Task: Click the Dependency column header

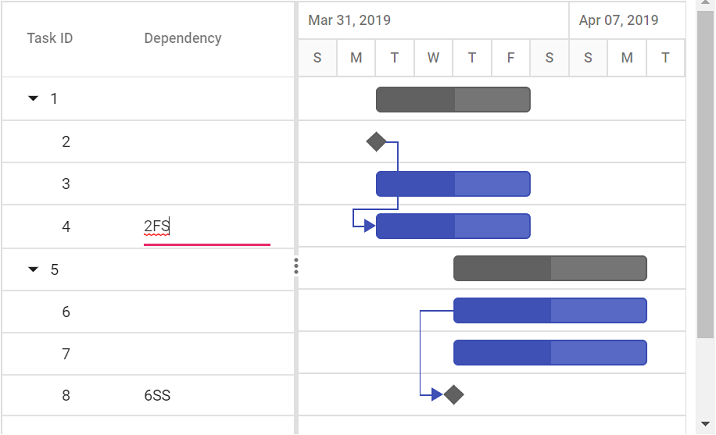Action: [183, 38]
